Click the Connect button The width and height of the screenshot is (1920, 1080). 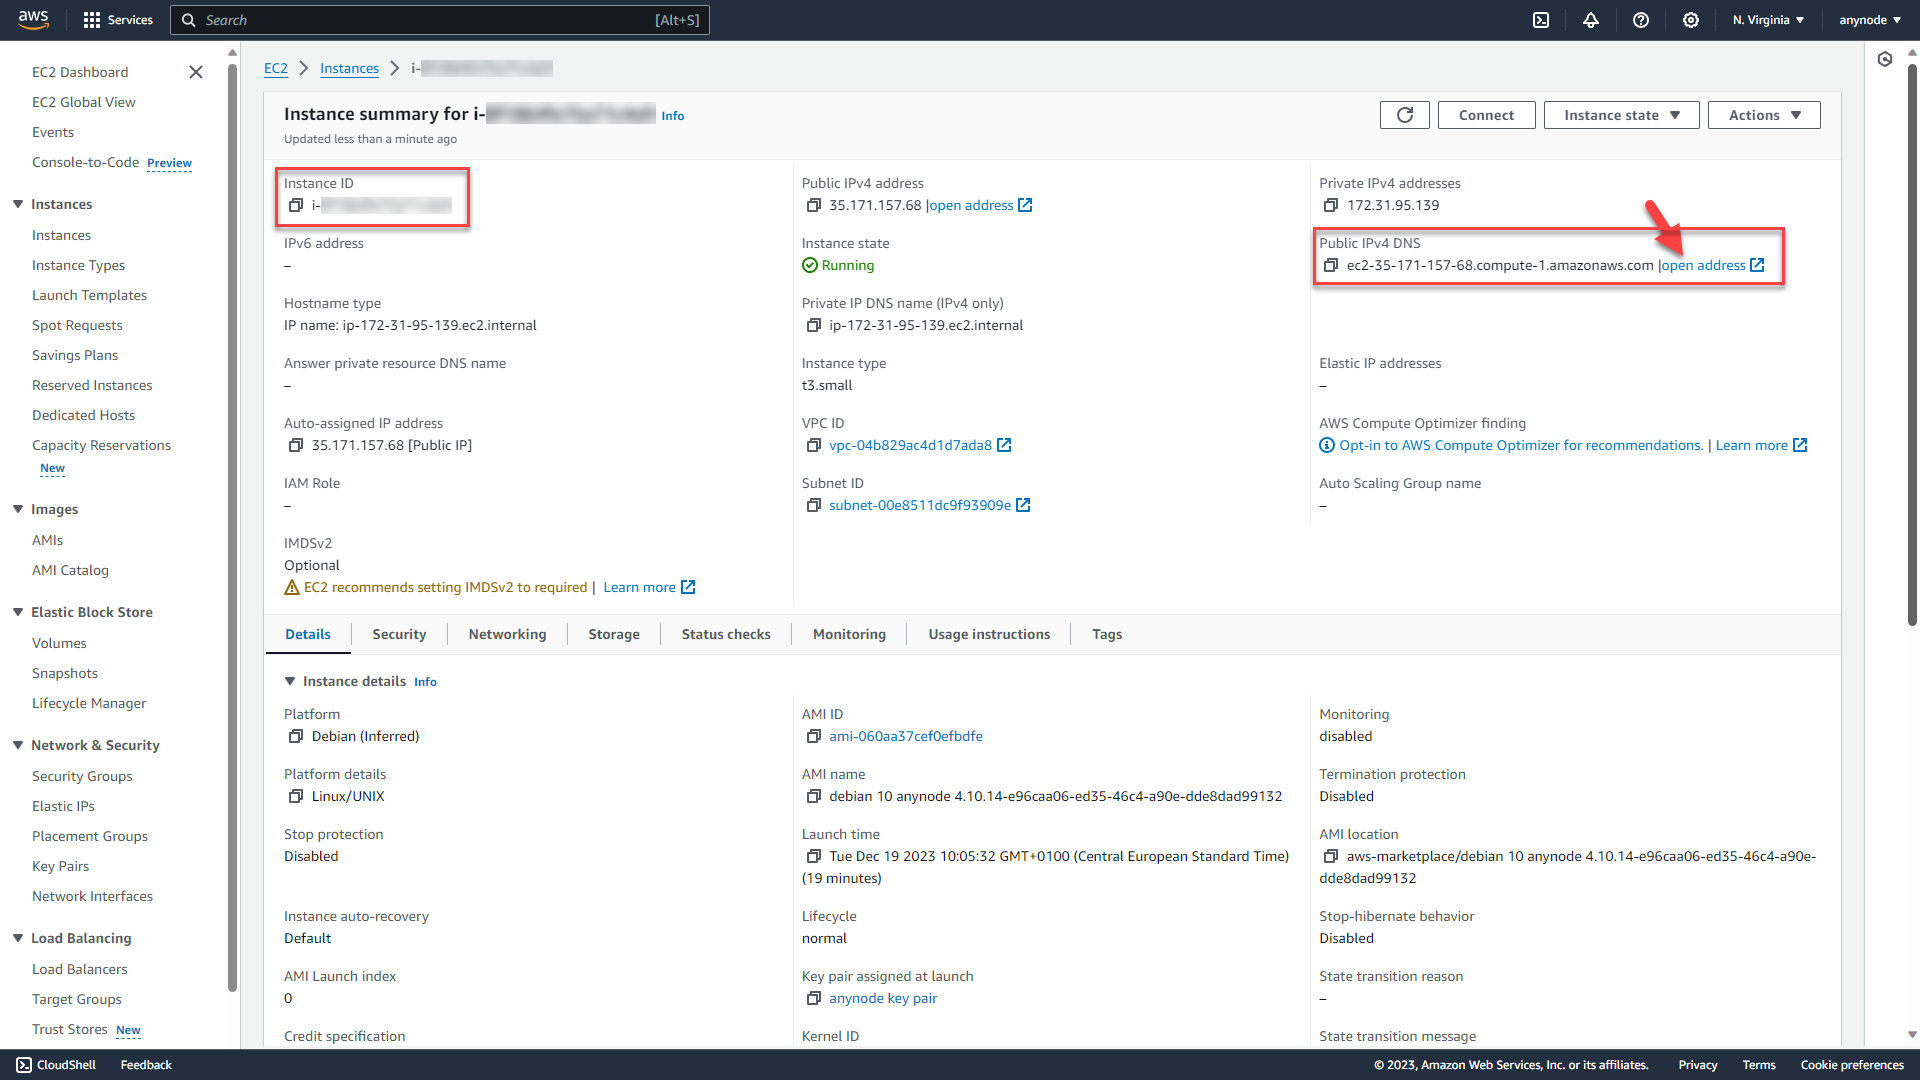[1486, 115]
